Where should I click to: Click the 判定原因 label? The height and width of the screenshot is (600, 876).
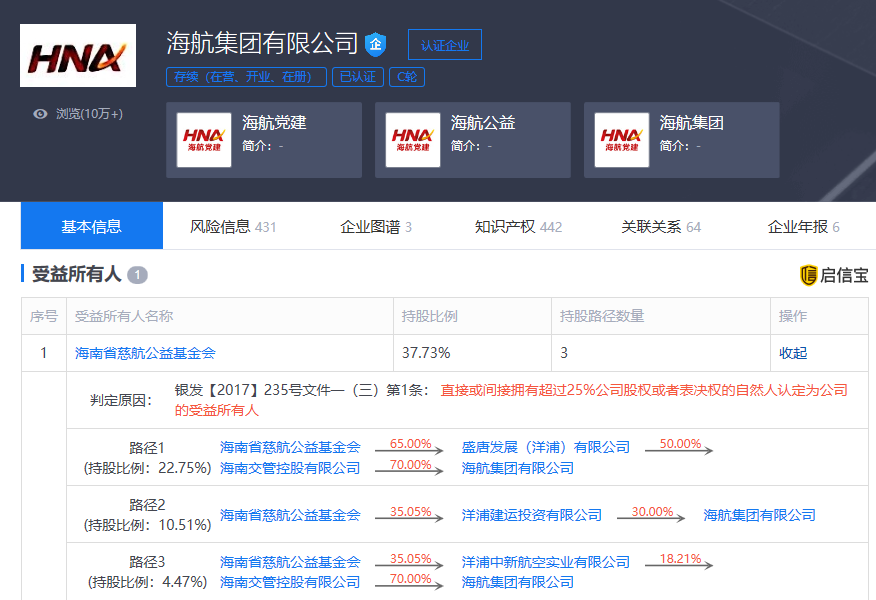[121, 401]
